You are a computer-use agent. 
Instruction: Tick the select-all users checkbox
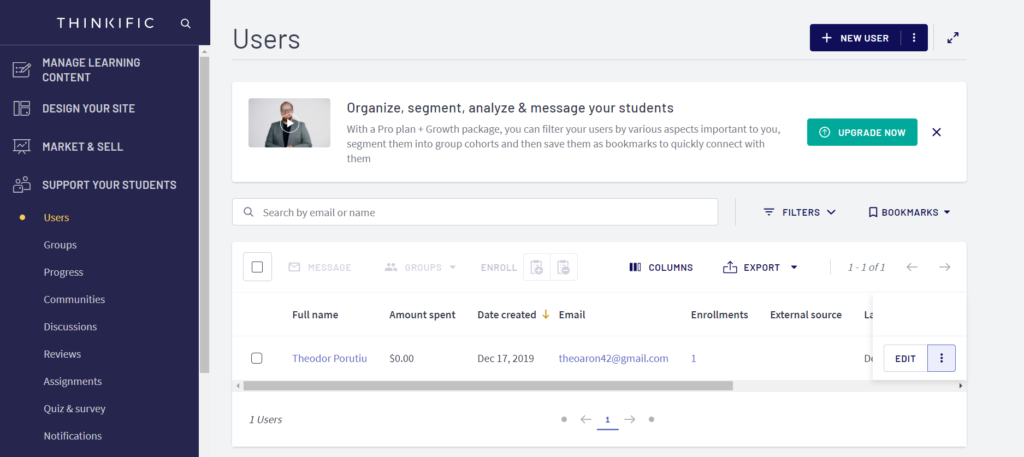(x=257, y=267)
